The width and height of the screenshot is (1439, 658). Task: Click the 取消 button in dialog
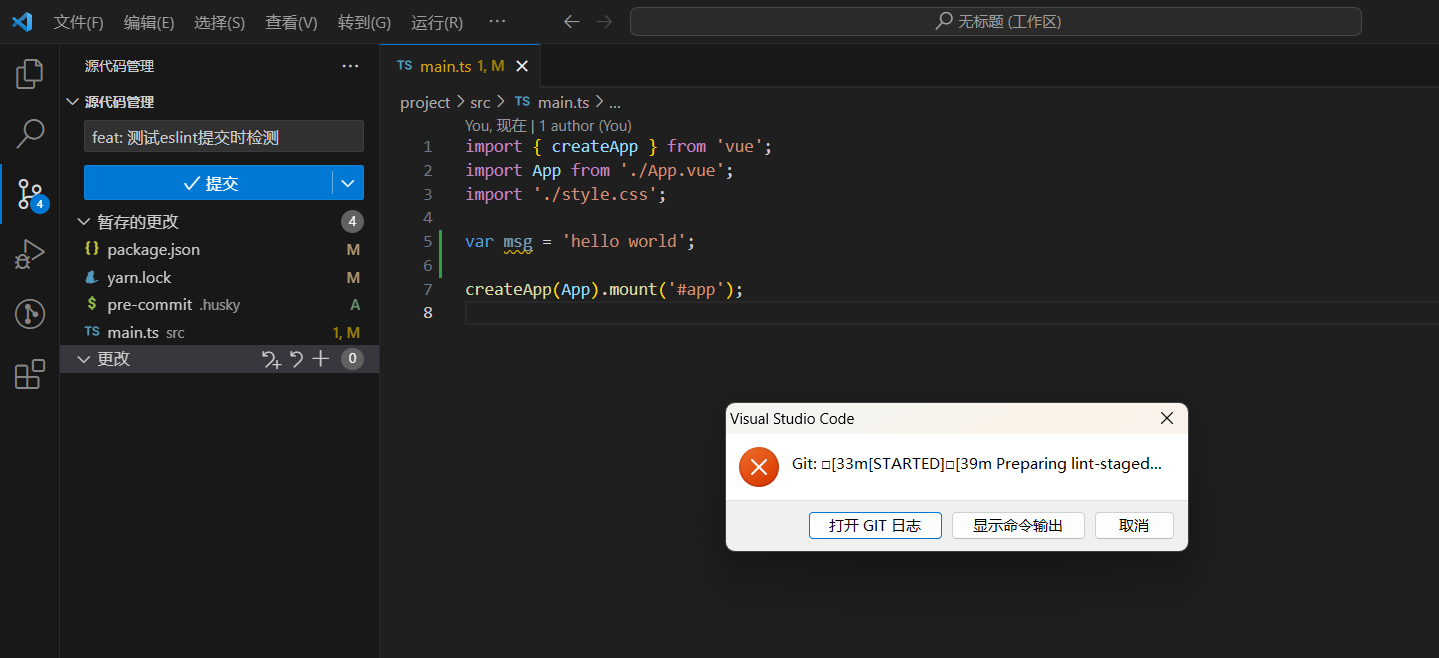click(x=1134, y=525)
